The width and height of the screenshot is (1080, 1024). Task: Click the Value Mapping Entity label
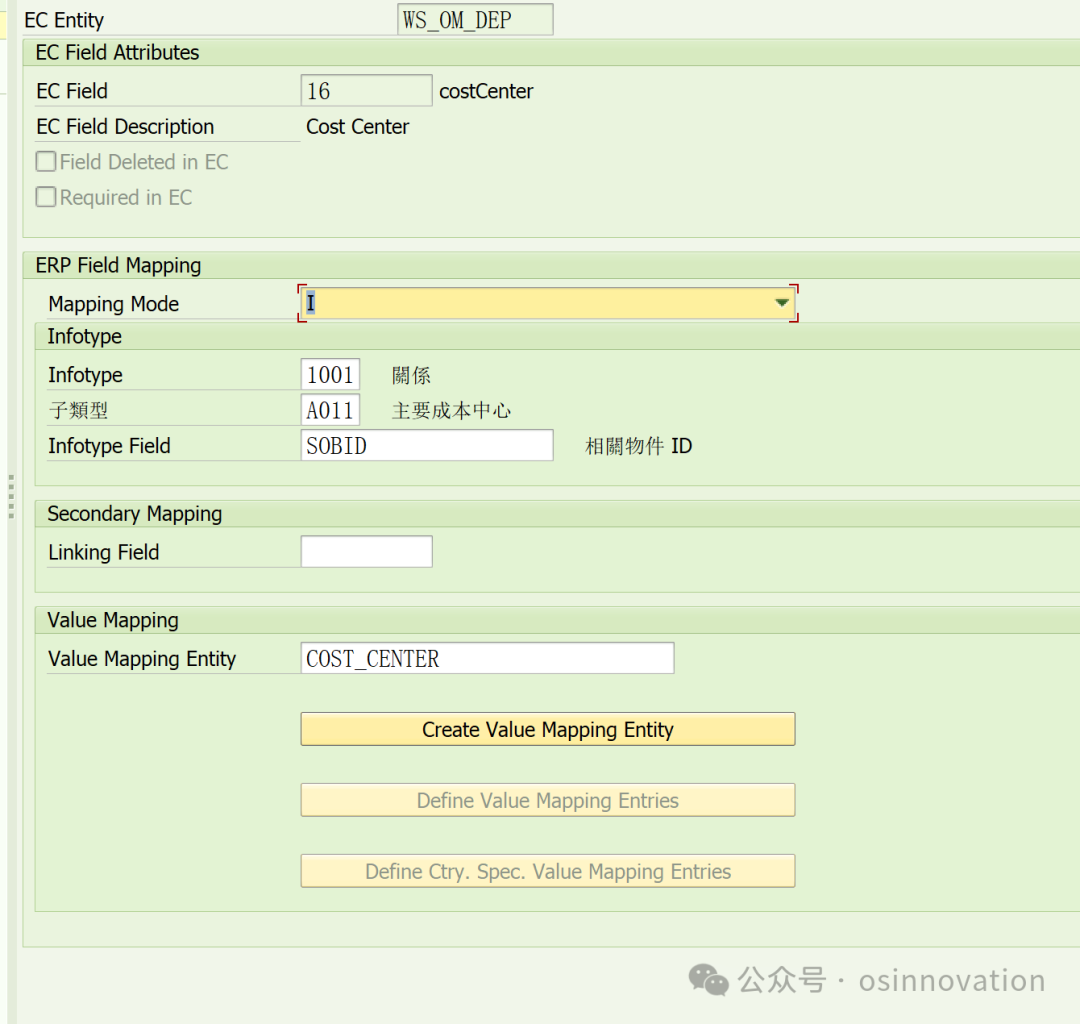click(x=142, y=659)
